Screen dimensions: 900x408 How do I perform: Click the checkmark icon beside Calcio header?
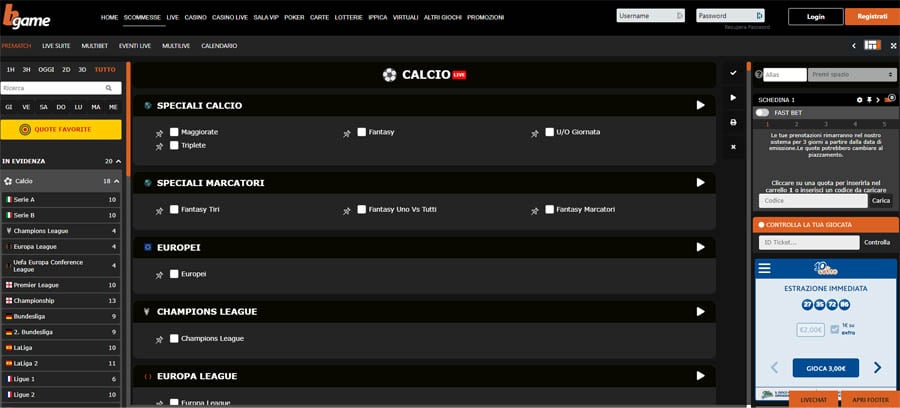(733, 73)
